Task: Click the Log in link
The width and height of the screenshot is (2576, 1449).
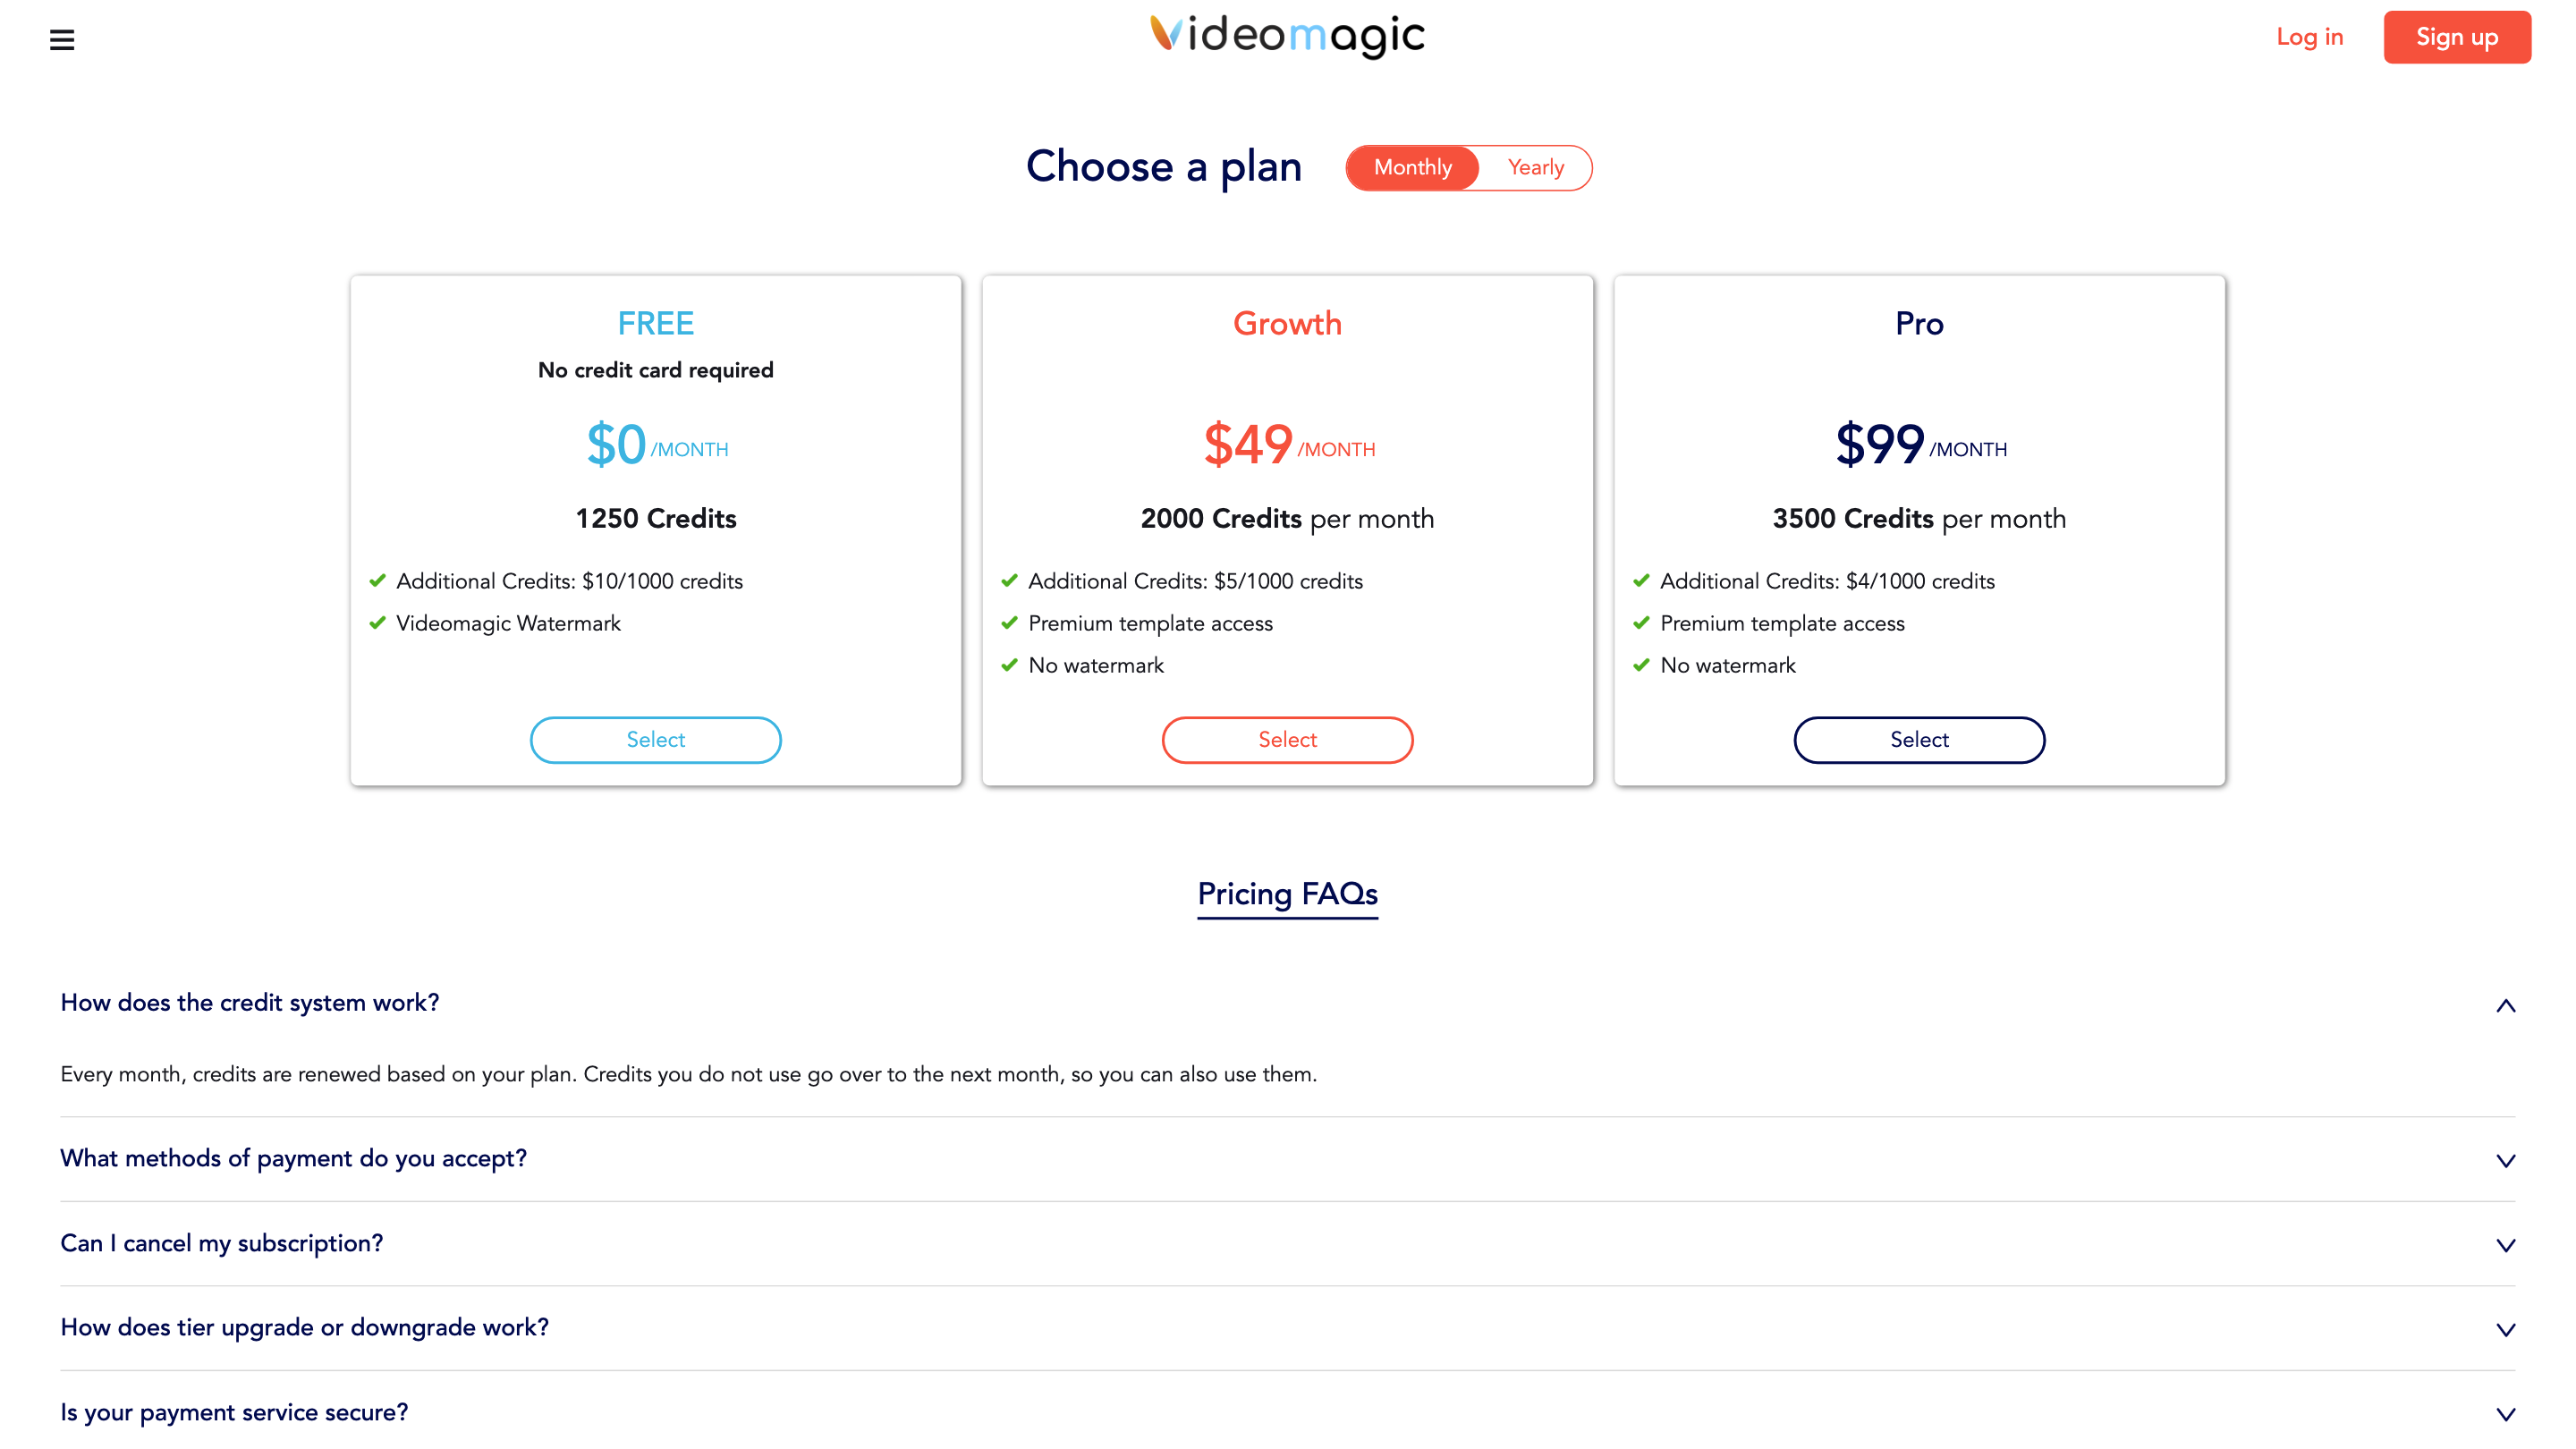Action: click(x=2309, y=37)
